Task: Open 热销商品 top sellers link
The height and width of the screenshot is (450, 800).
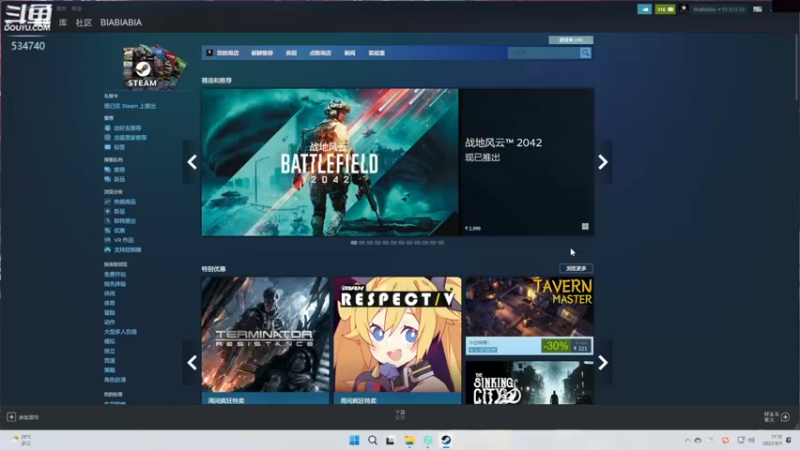Action: point(125,202)
